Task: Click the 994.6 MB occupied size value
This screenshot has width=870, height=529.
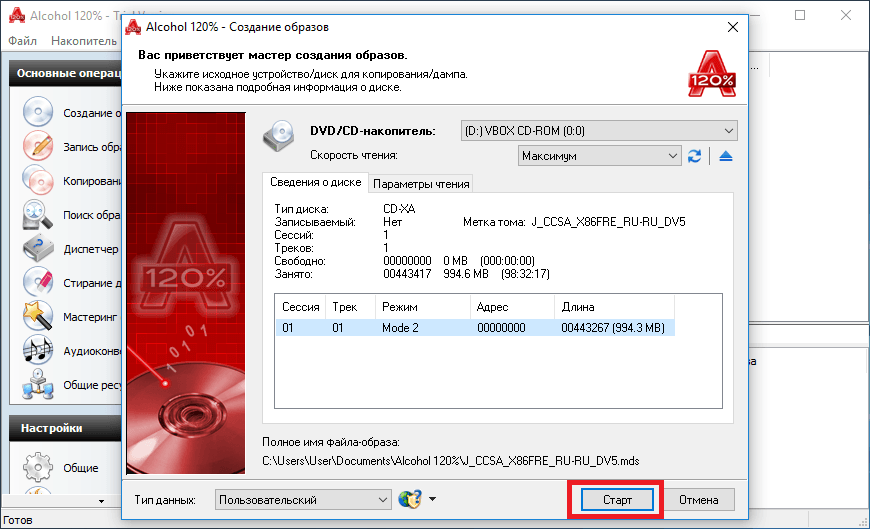Action: point(466,274)
